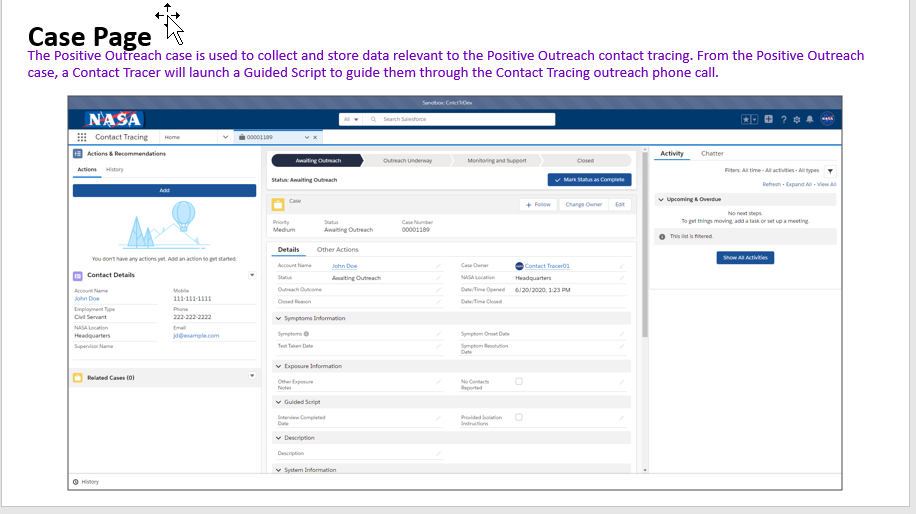The height and width of the screenshot is (514, 916).
Task: Click the Related Cases folder icon
Action: (x=78, y=378)
